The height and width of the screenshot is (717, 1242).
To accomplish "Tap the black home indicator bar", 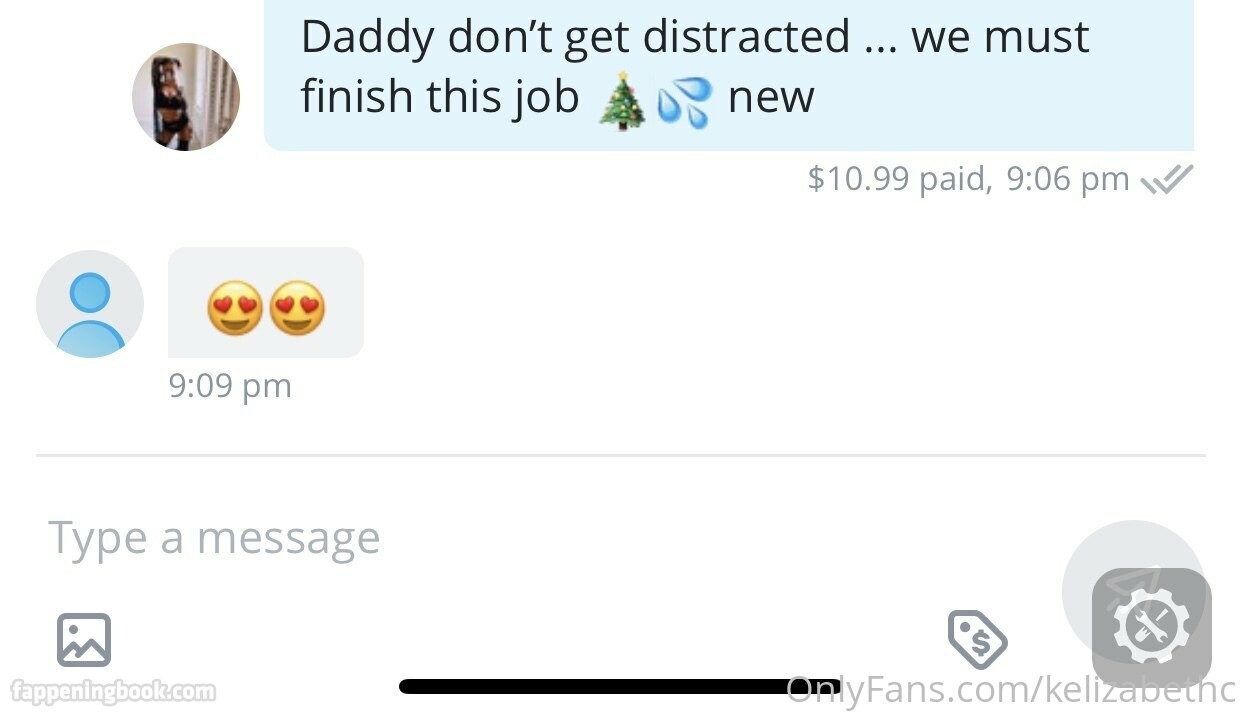I will (620, 686).
